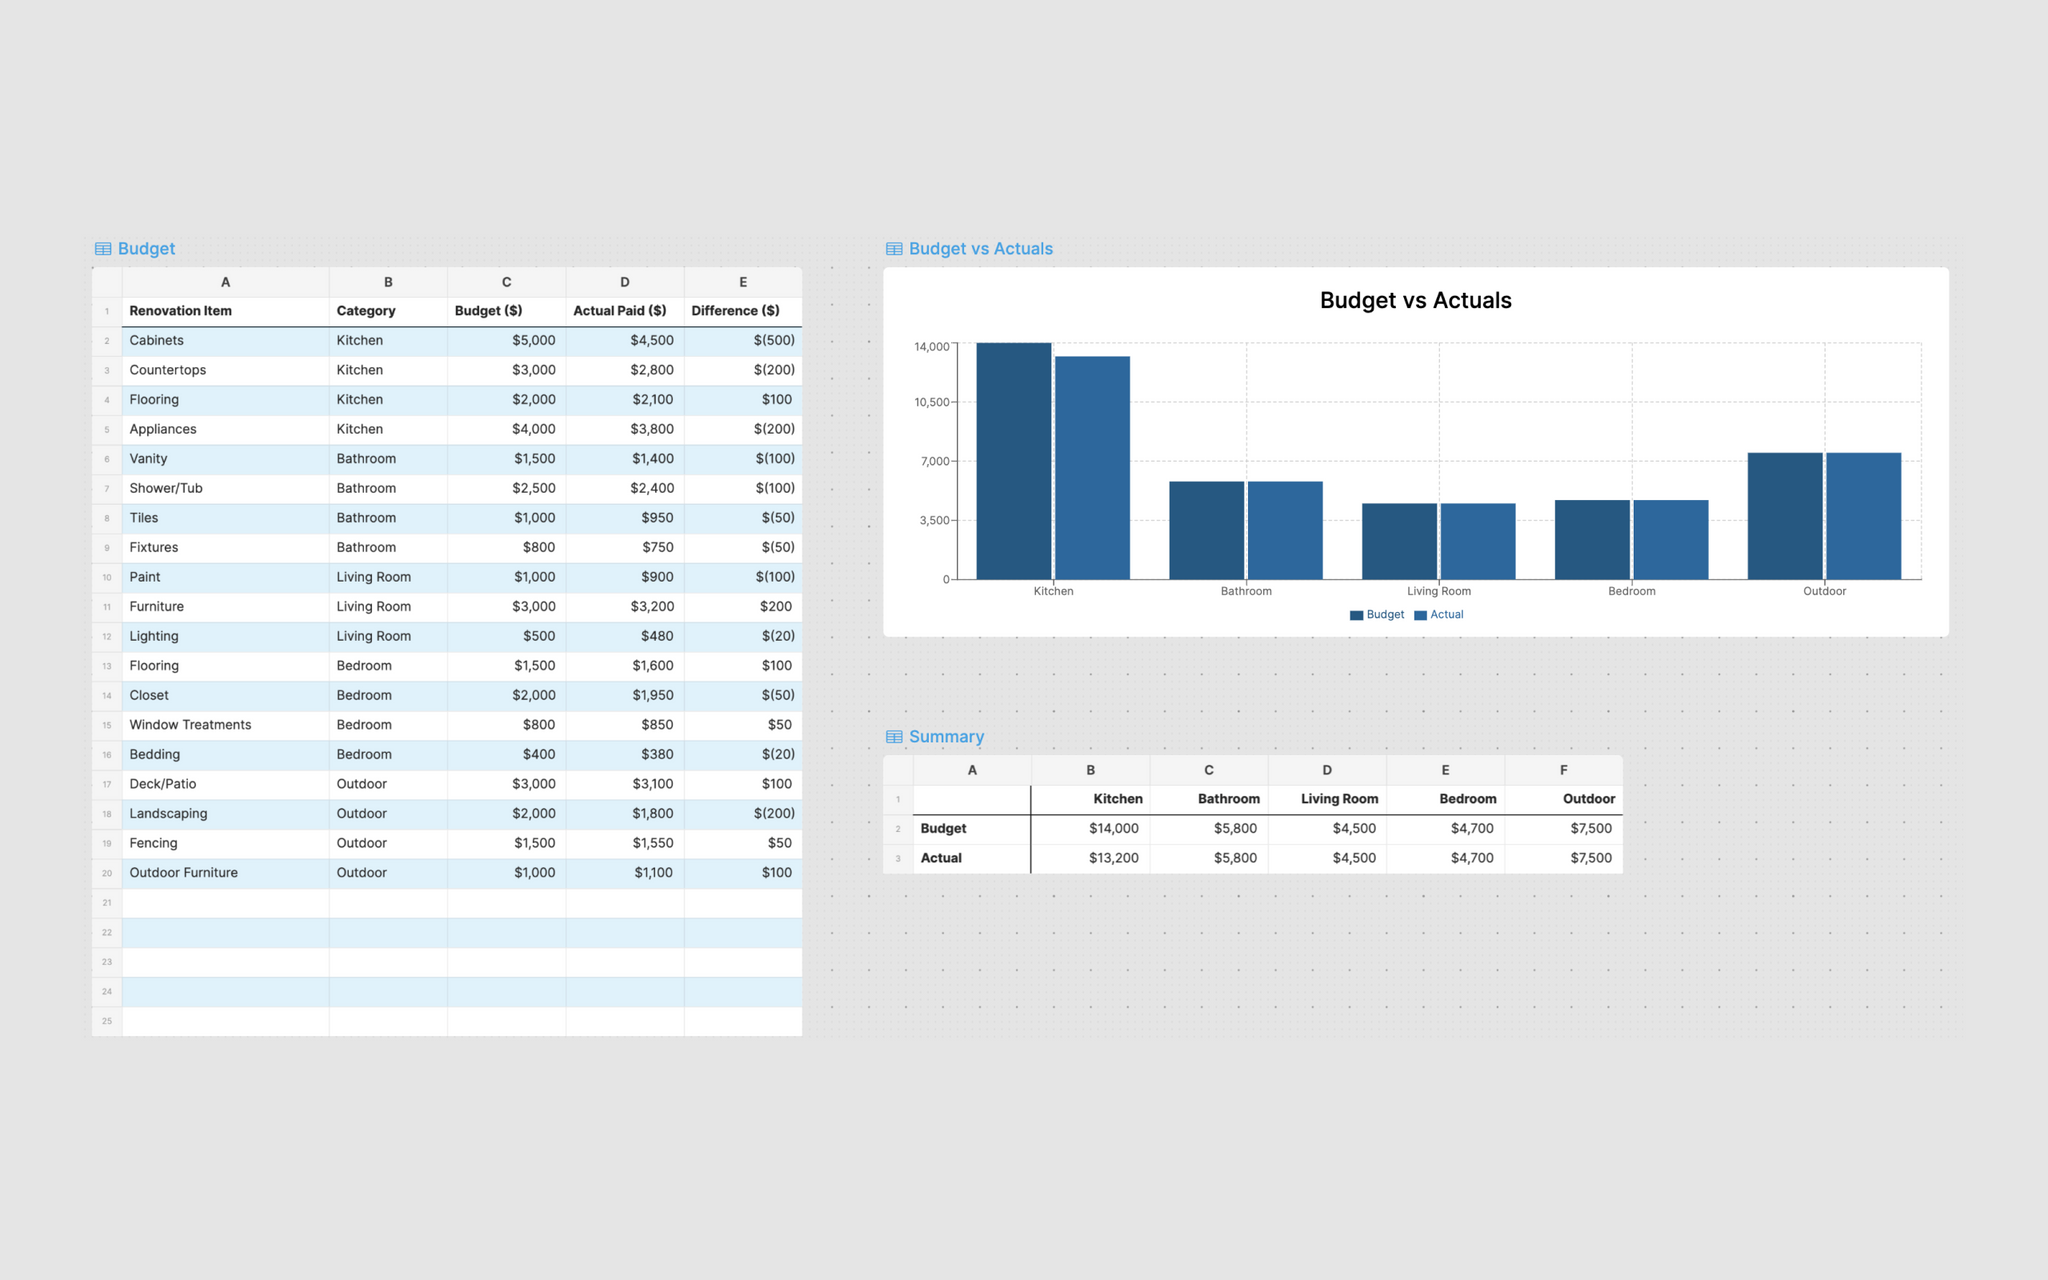Select the 'Outdoor Furniture' cell

point(225,873)
